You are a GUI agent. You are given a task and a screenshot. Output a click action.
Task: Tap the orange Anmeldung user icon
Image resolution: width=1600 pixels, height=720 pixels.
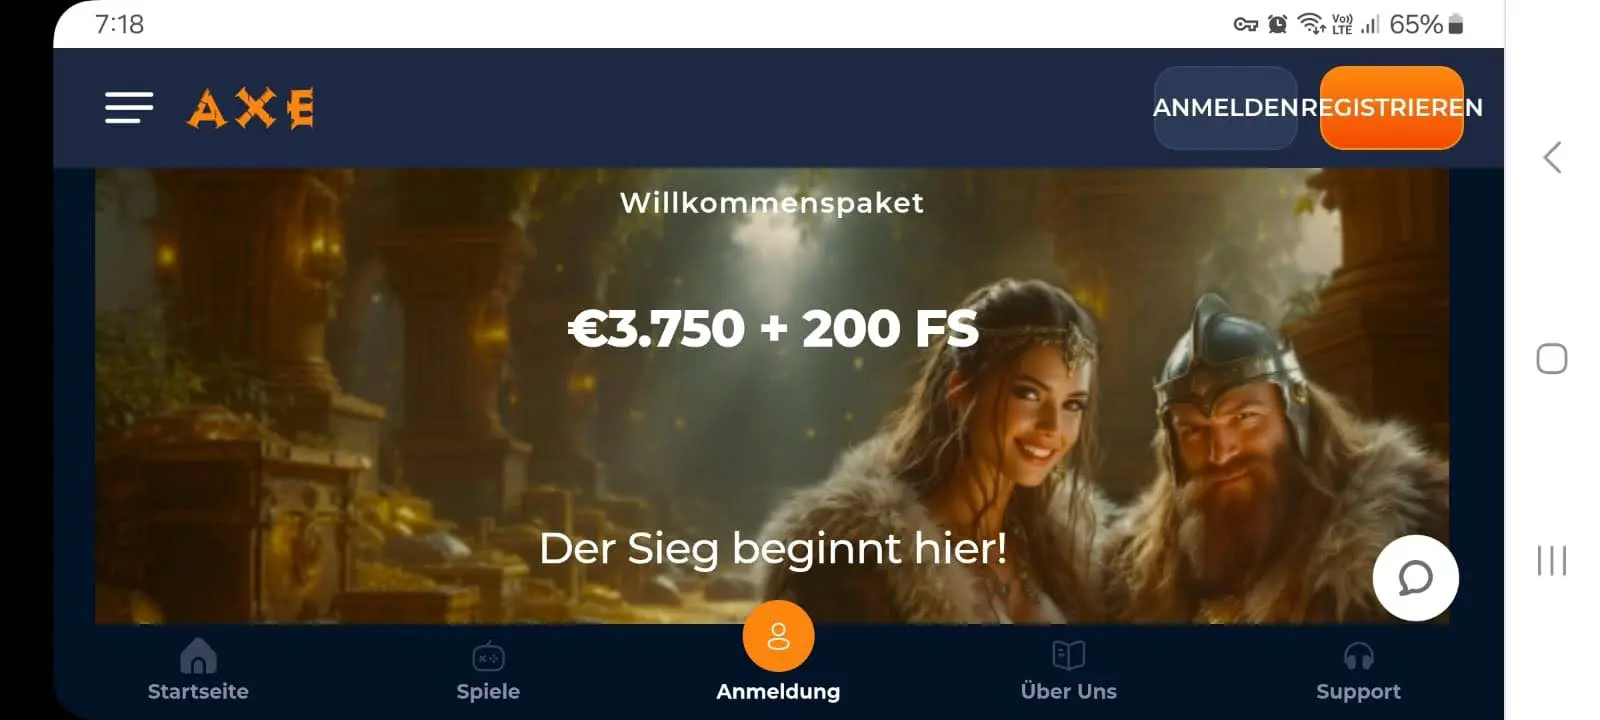tap(778, 636)
